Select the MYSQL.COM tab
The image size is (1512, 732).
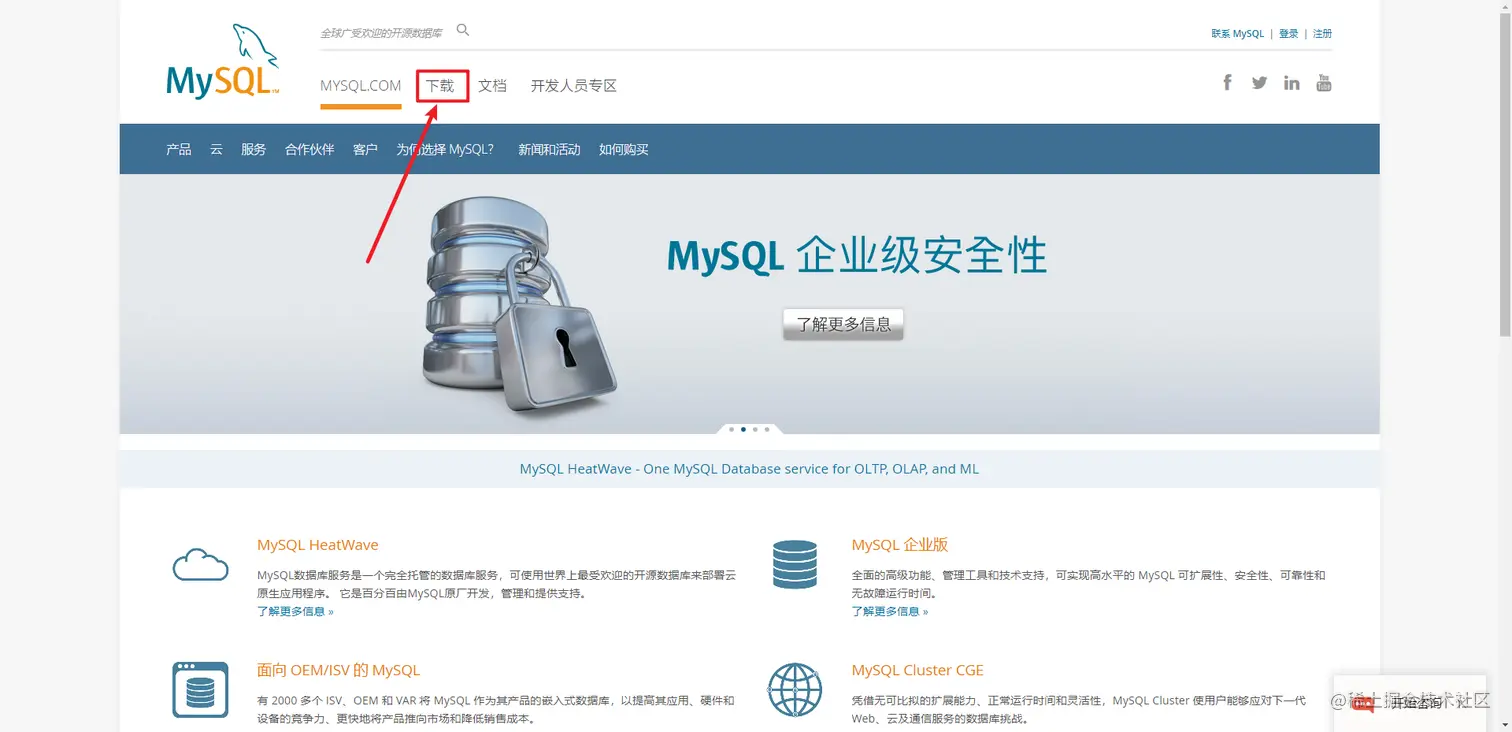360,86
